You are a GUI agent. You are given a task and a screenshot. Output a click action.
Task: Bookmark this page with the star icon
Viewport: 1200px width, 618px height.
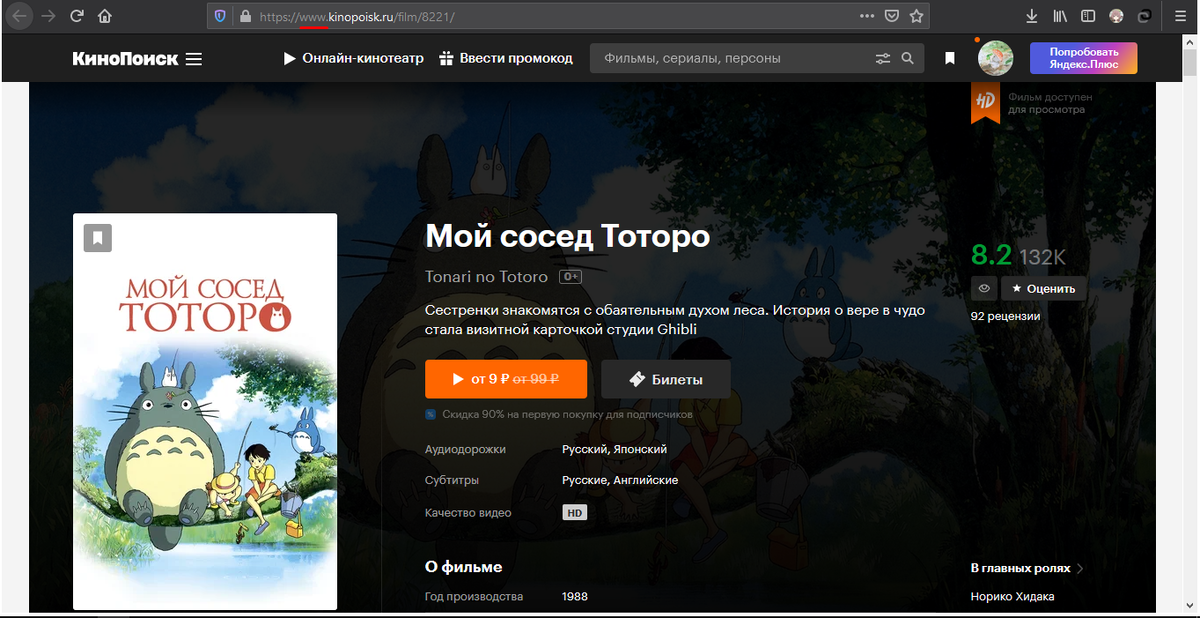coord(916,16)
